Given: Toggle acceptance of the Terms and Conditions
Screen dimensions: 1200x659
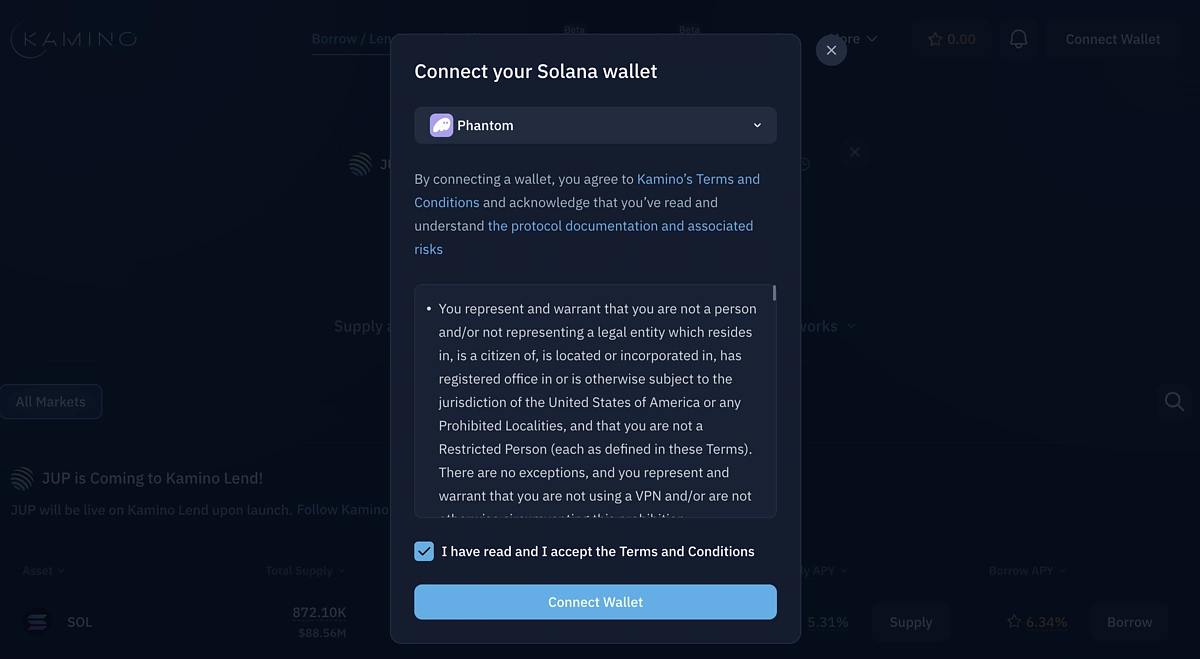Looking at the screenshot, I should pyautogui.click(x=423, y=551).
